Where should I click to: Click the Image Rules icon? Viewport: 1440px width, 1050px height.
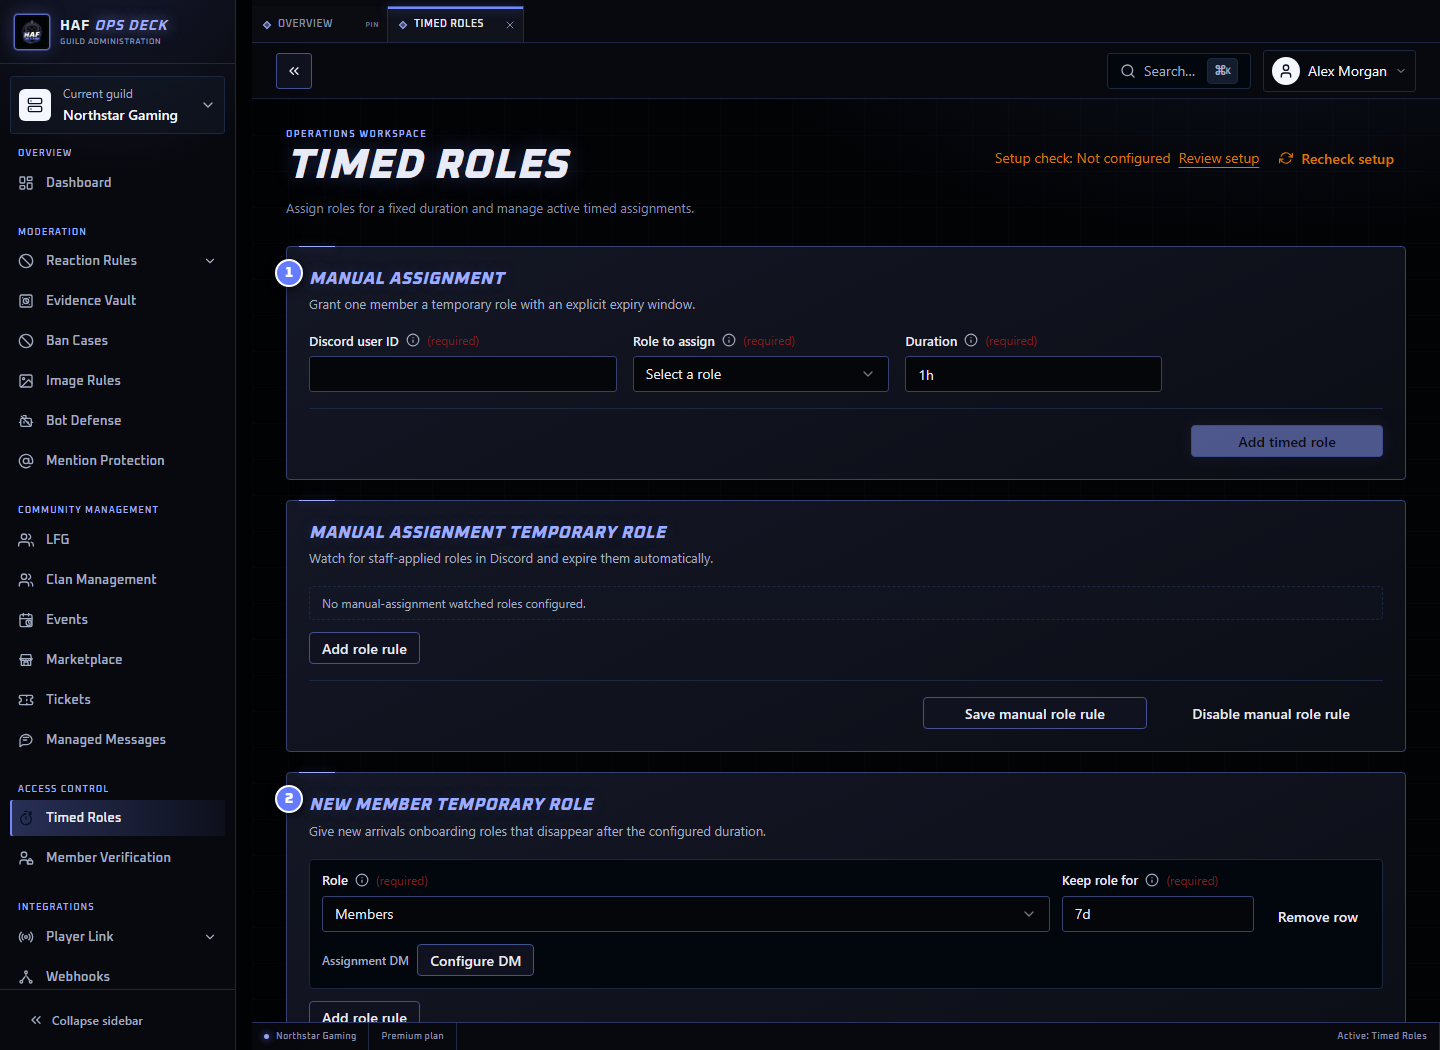click(26, 381)
